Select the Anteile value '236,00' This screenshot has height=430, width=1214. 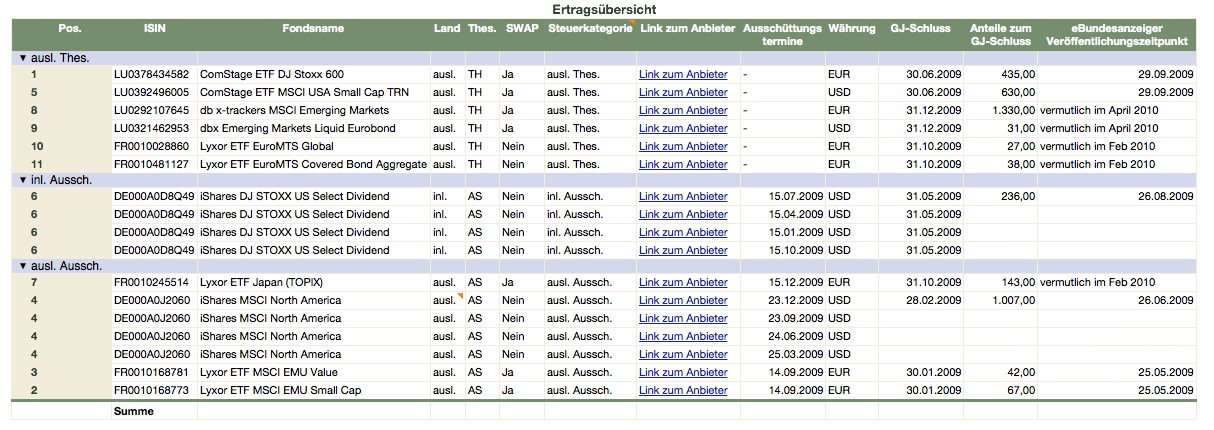coord(1019,196)
